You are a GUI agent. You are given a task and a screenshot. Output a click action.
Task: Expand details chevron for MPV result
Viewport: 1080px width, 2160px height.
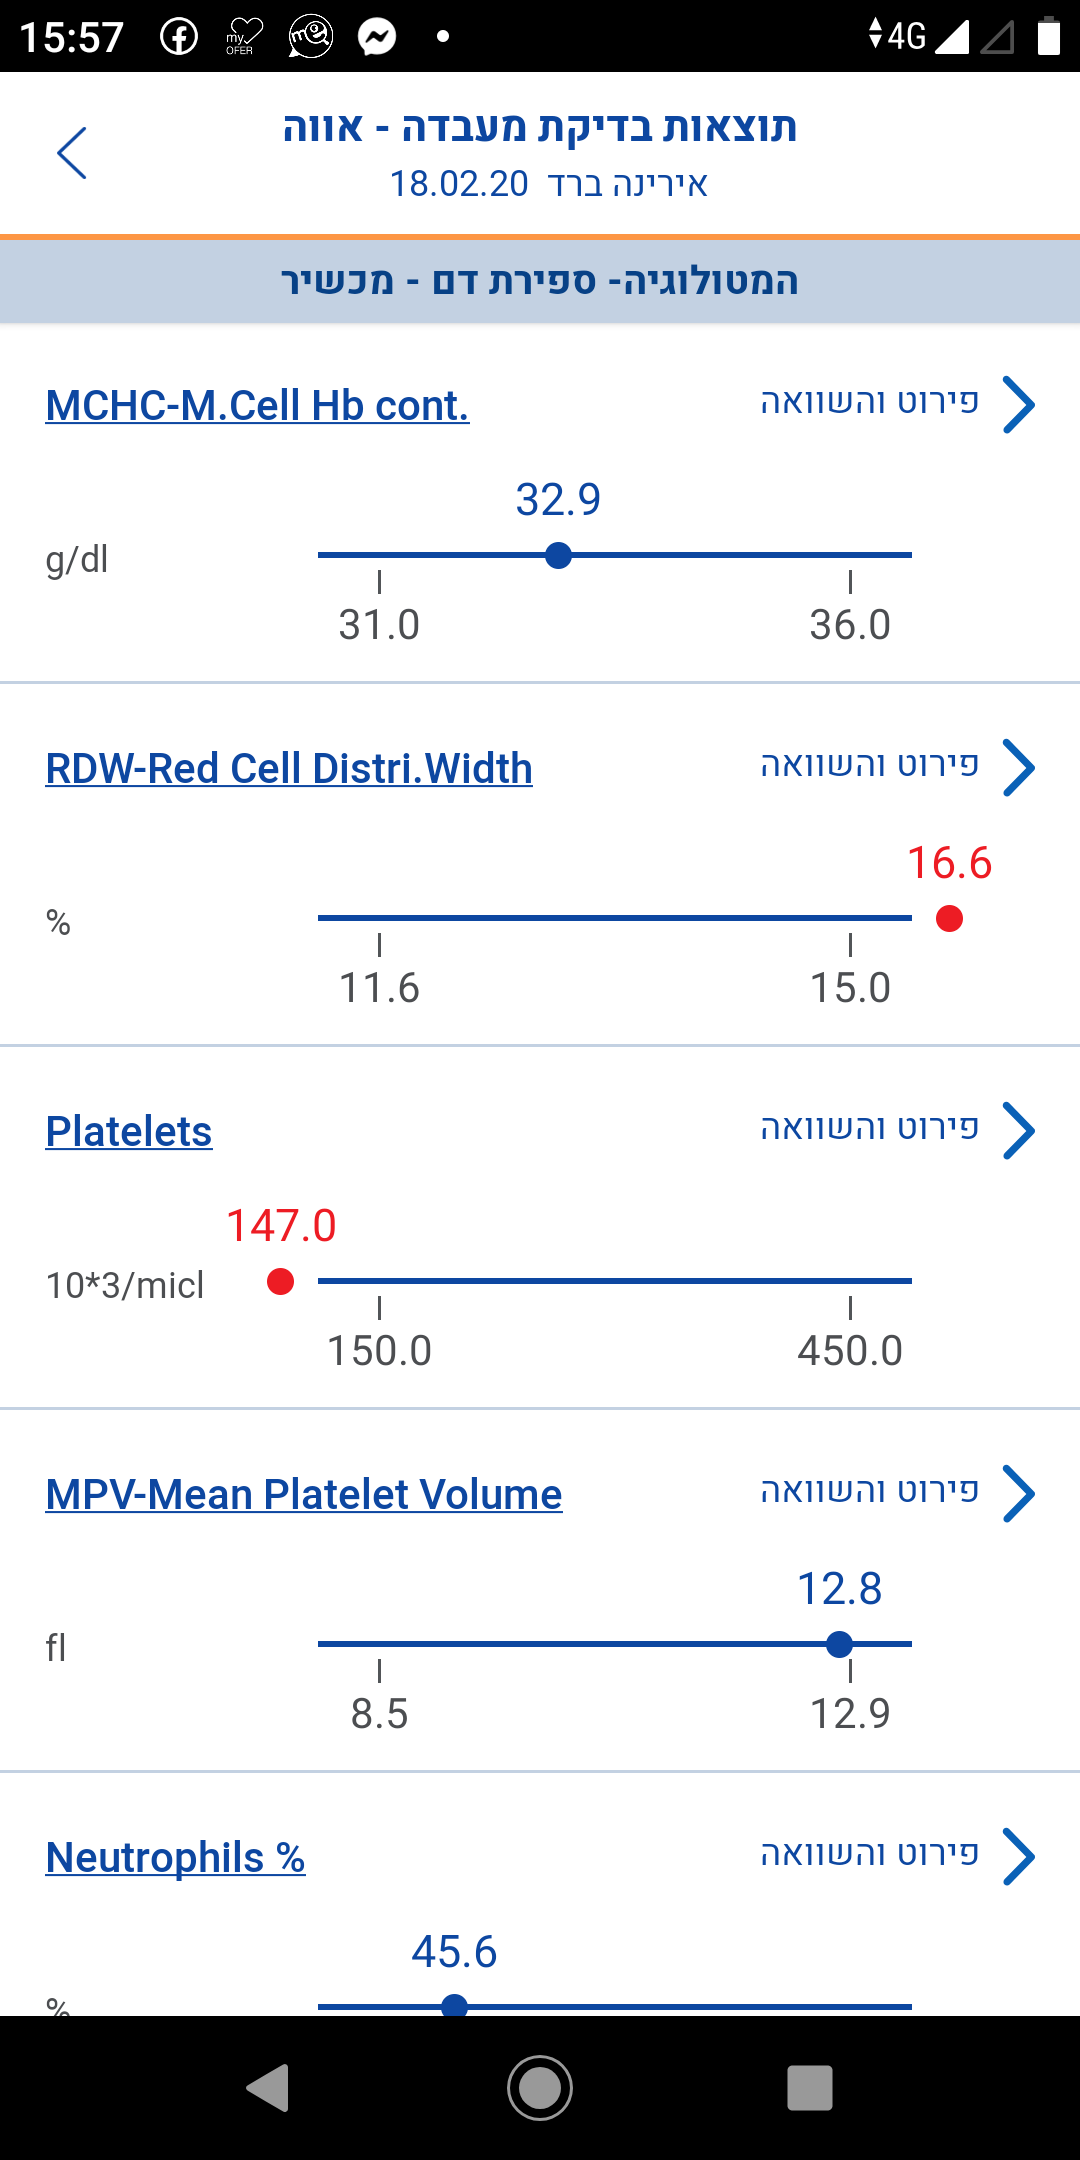1018,1494
